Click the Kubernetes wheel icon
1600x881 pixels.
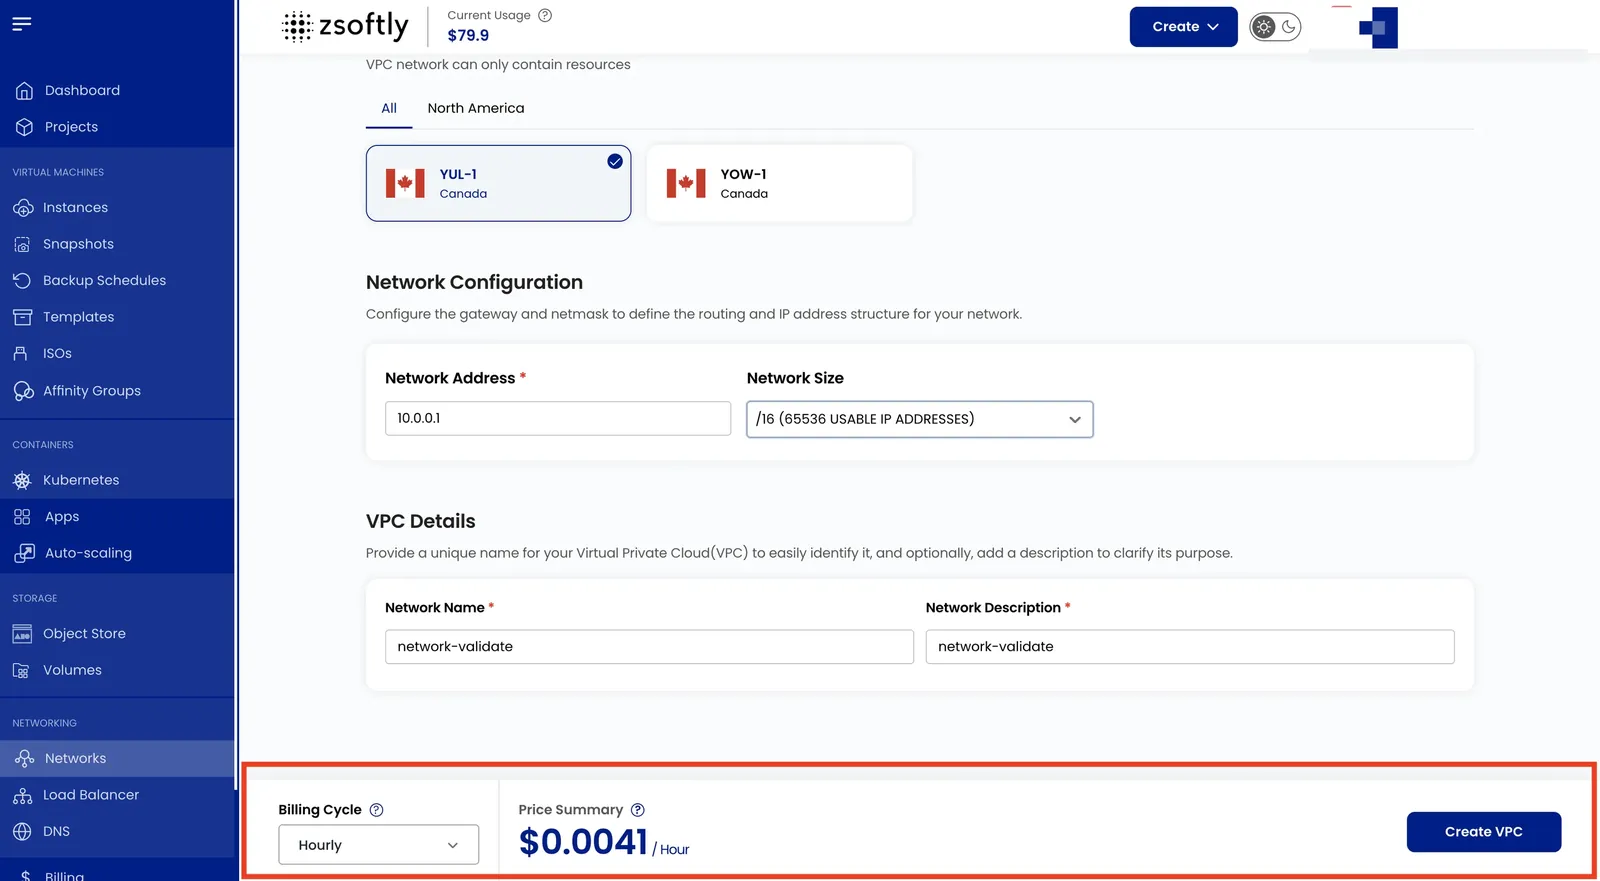tap(22, 480)
